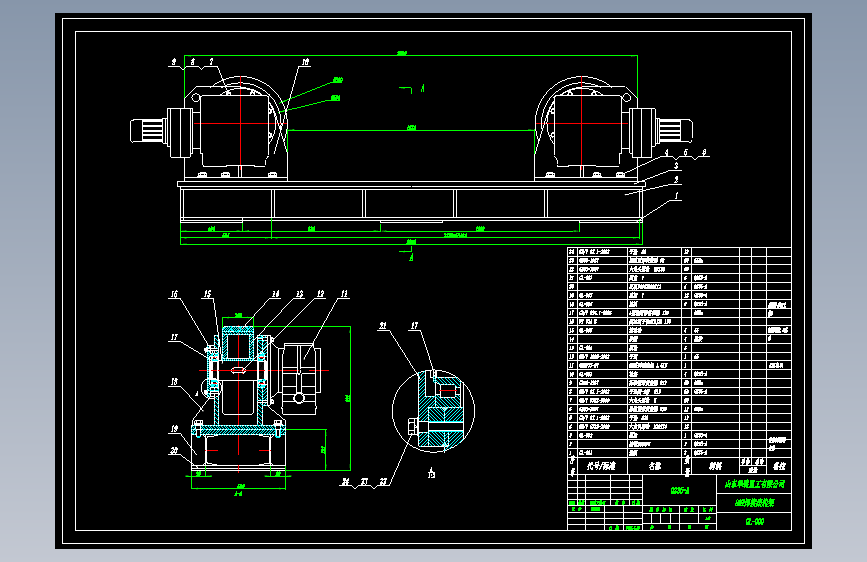Select part balloon number 23
Viewport: 867px width, 562px height.
click(x=364, y=482)
